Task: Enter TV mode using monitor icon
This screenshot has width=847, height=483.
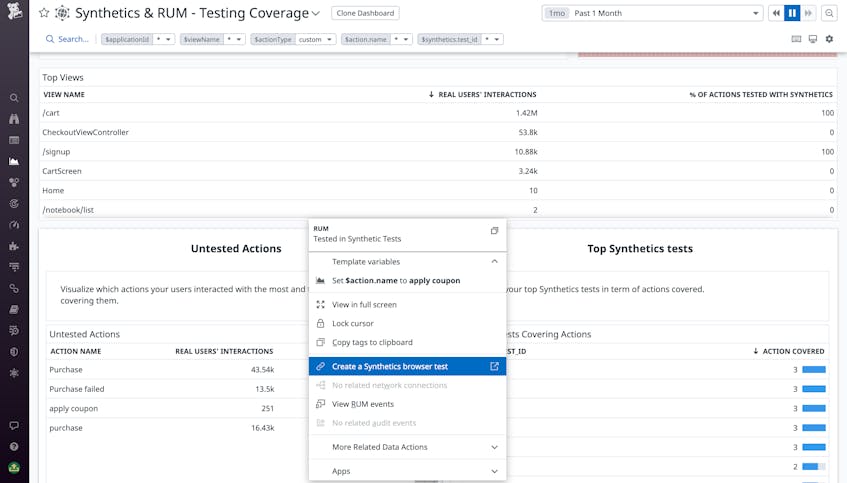Action: point(812,39)
